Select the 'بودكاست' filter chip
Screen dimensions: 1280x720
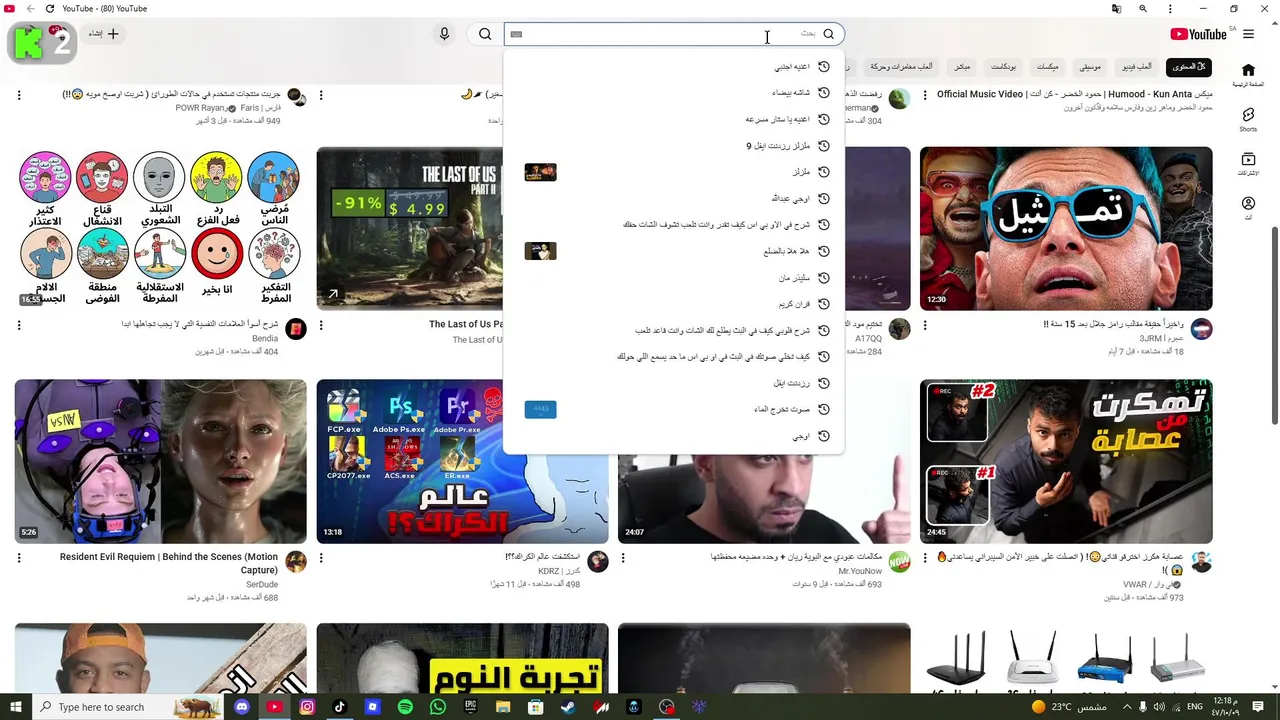point(1003,66)
